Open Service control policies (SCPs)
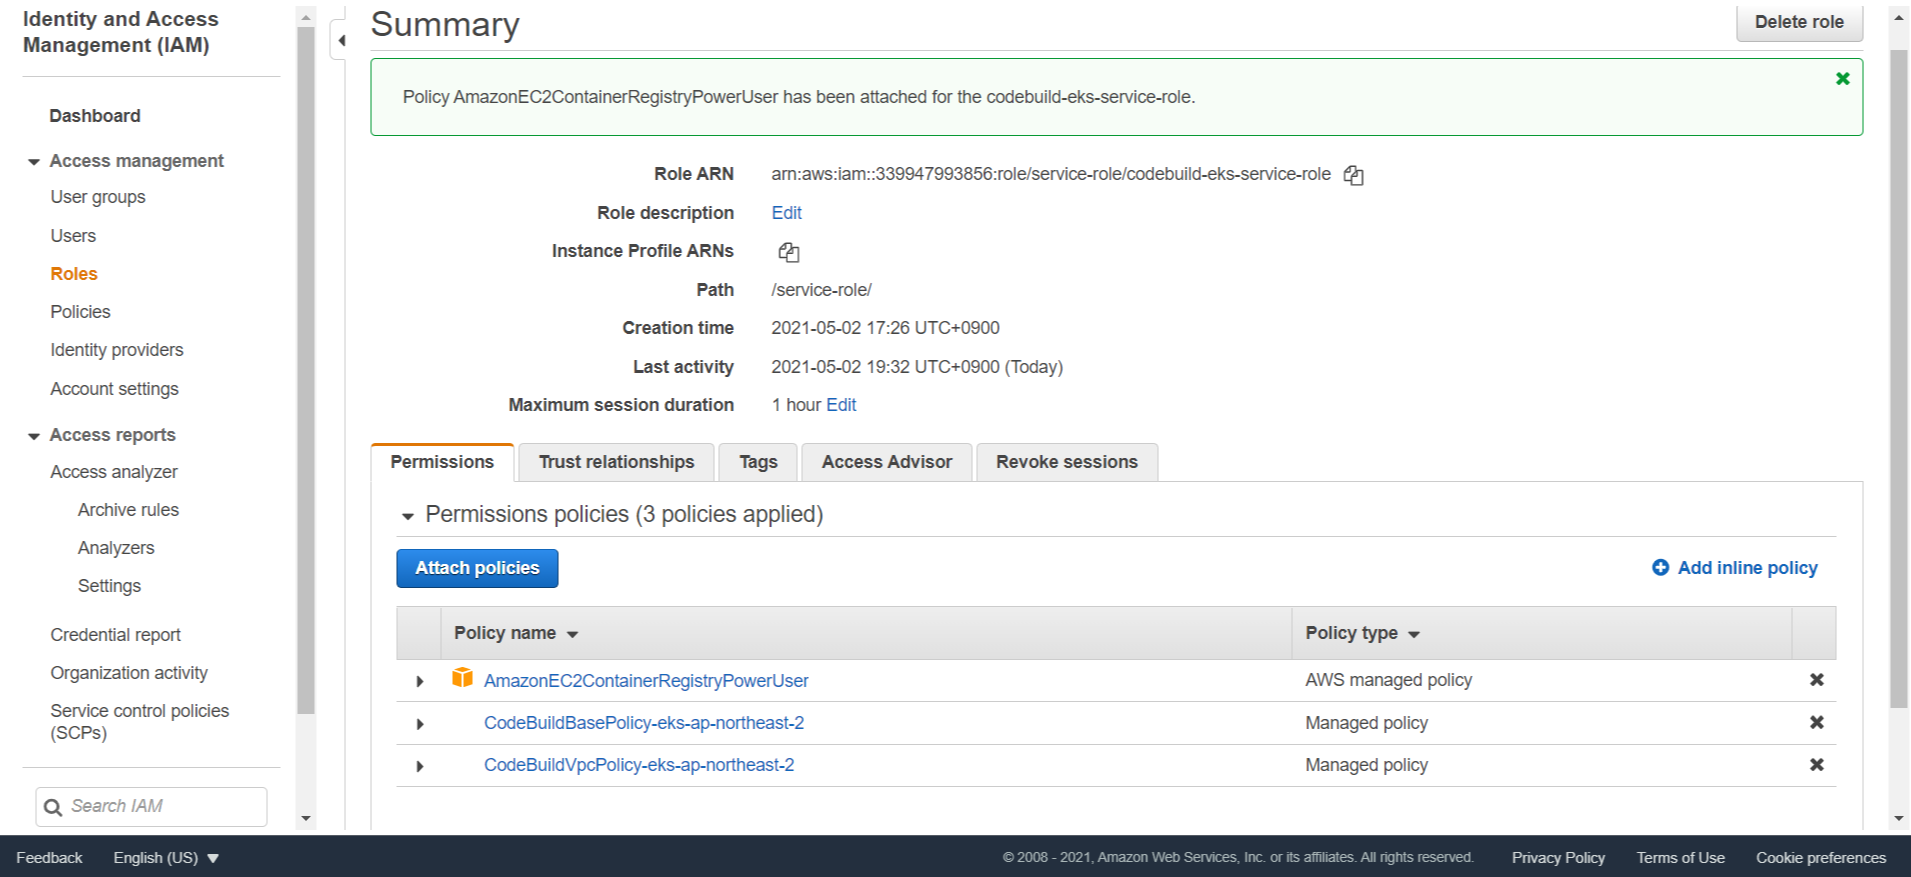The image size is (1911, 877). [139, 722]
